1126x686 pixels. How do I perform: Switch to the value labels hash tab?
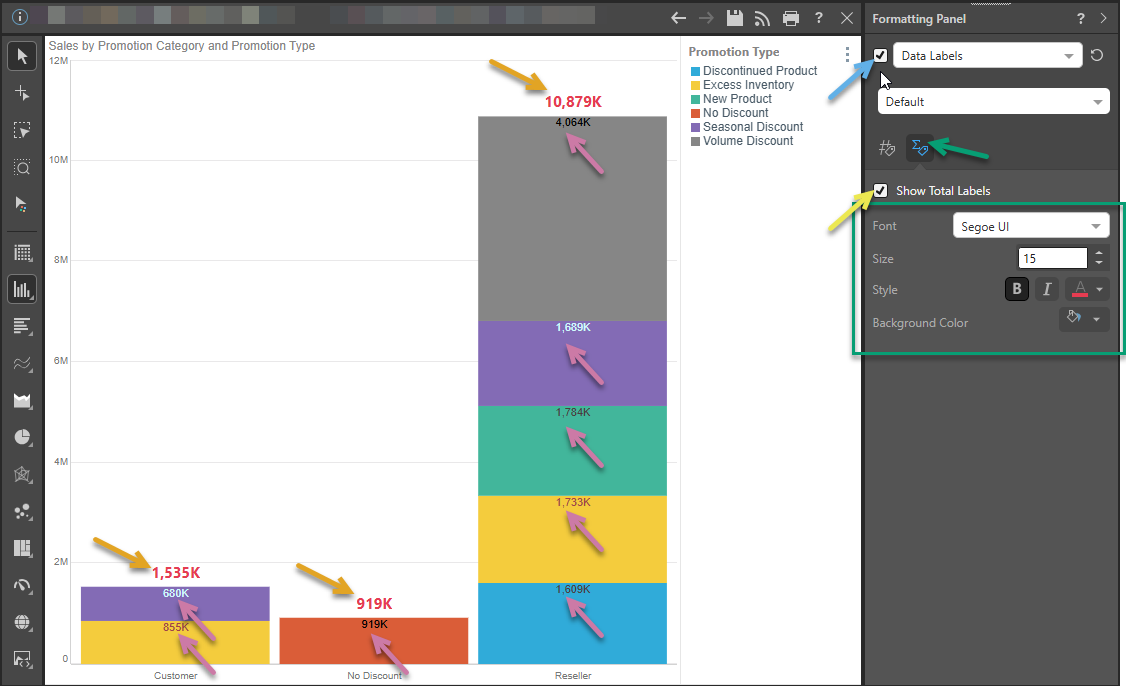[887, 148]
